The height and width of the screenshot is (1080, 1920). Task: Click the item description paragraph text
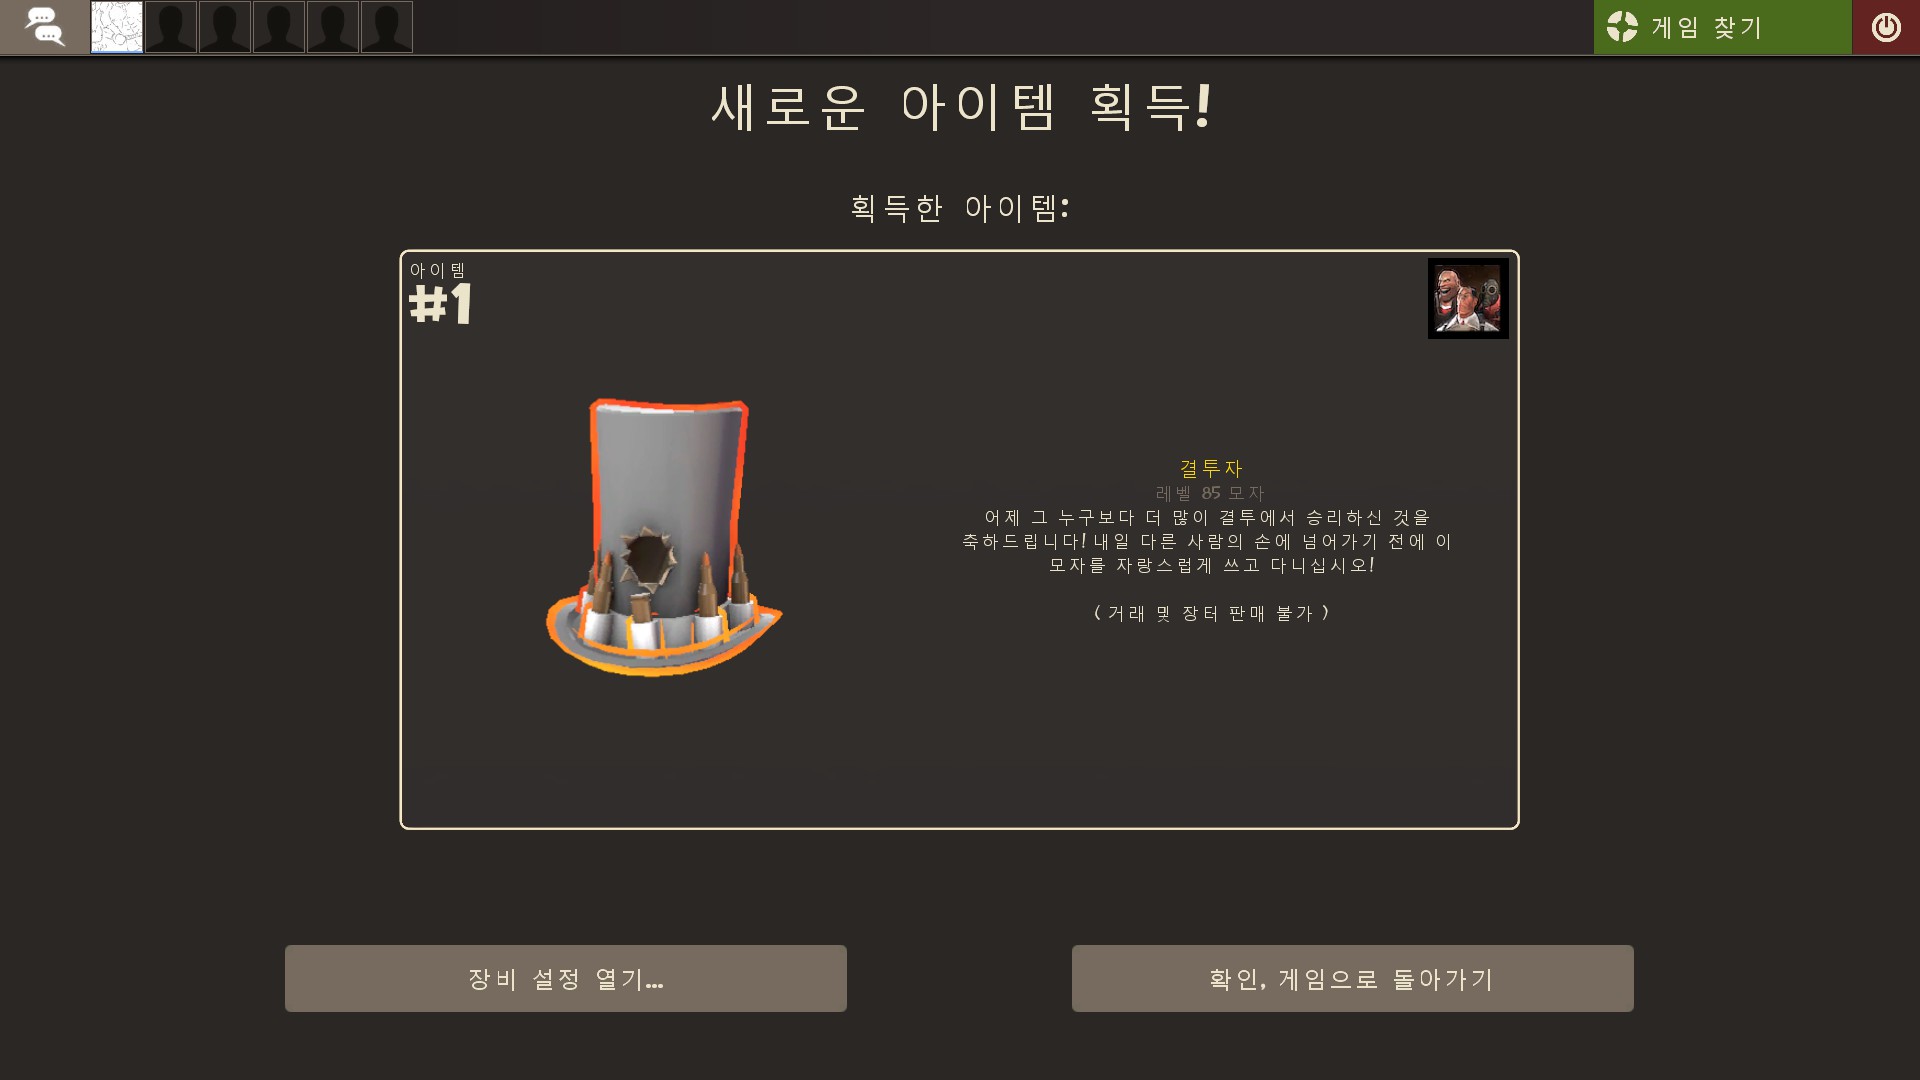pyautogui.click(x=1208, y=541)
